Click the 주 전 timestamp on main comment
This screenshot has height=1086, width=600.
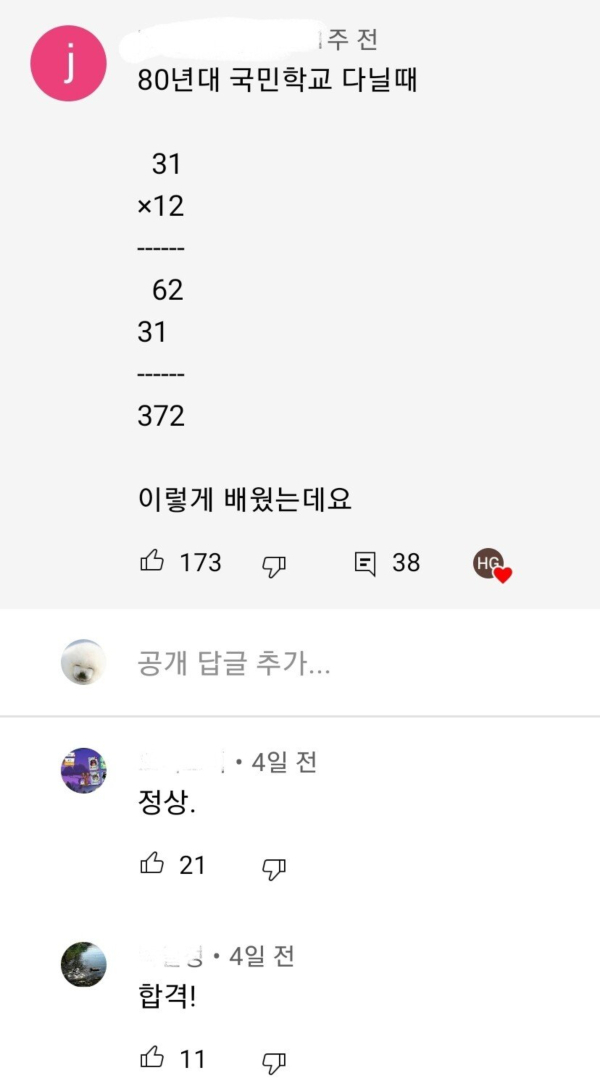(x=350, y=40)
